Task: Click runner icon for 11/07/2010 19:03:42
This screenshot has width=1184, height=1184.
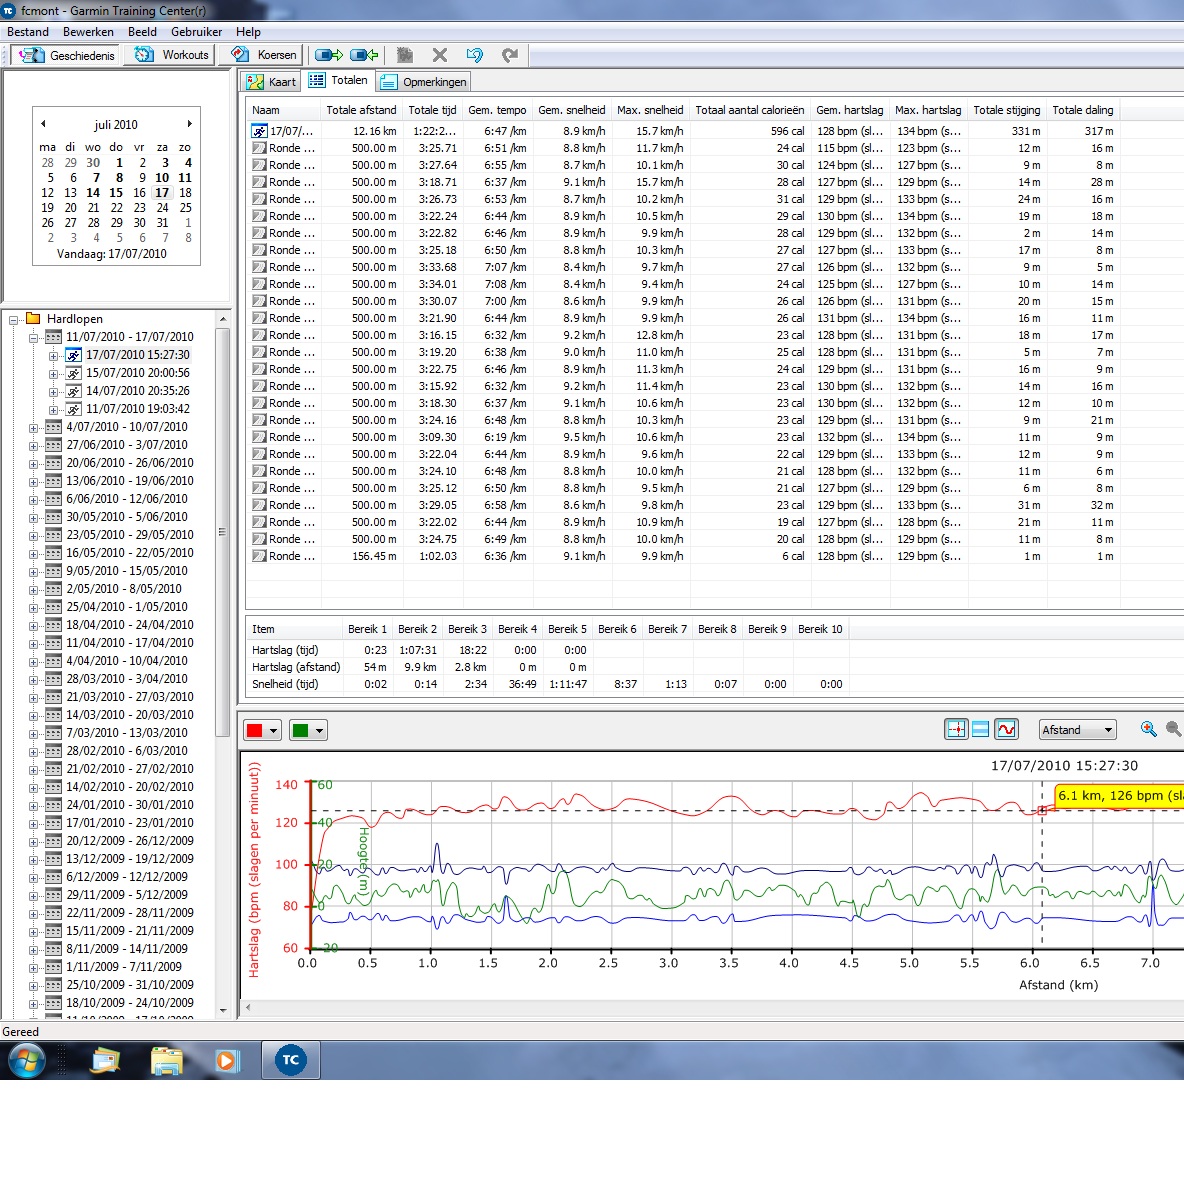Action: (73, 409)
